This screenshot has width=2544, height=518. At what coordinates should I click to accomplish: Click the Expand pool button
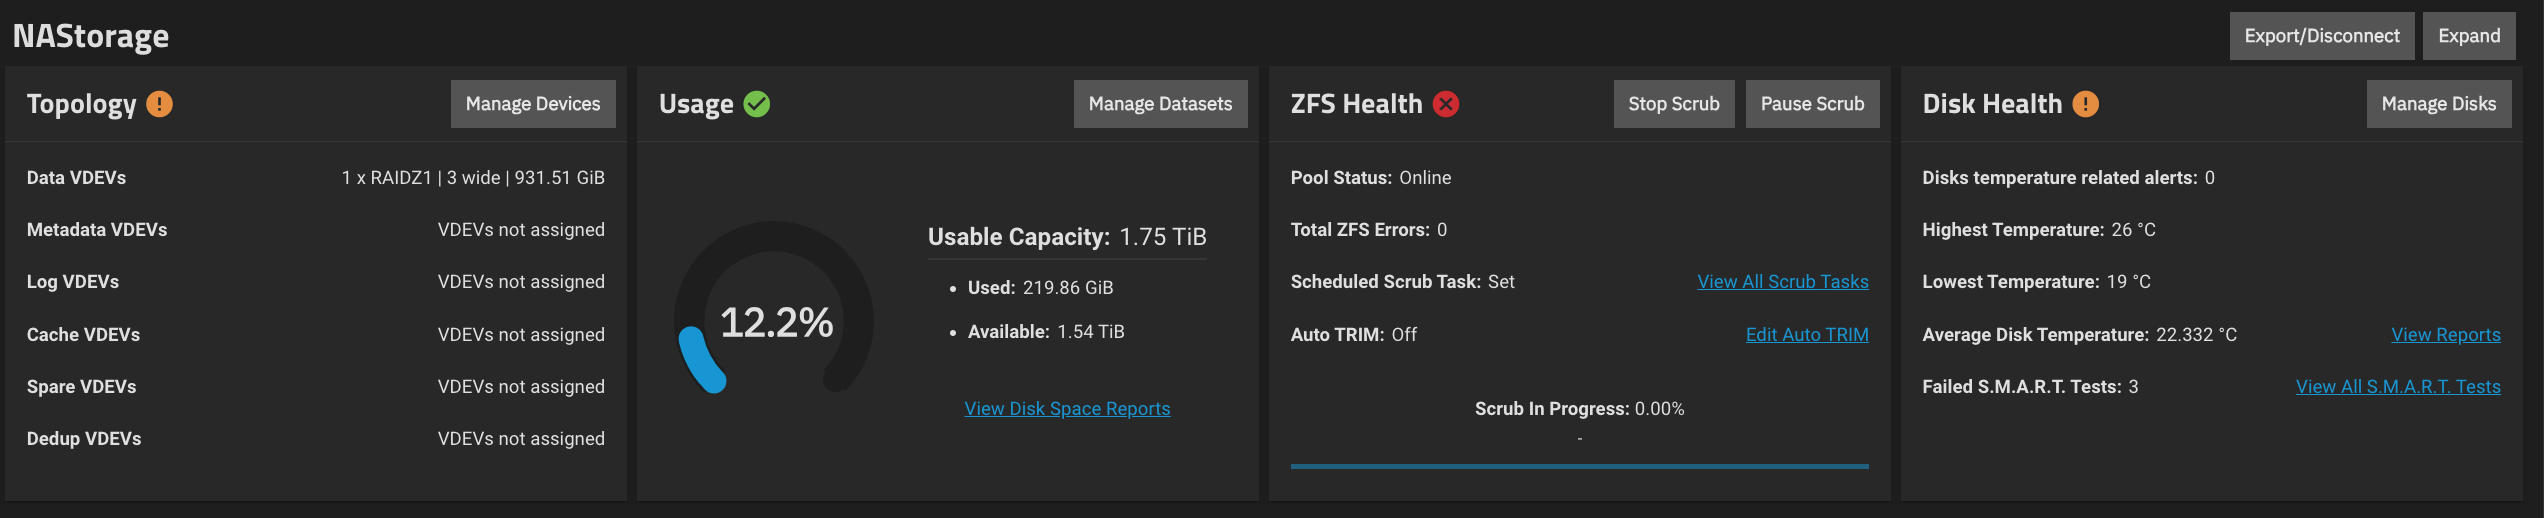2468,36
